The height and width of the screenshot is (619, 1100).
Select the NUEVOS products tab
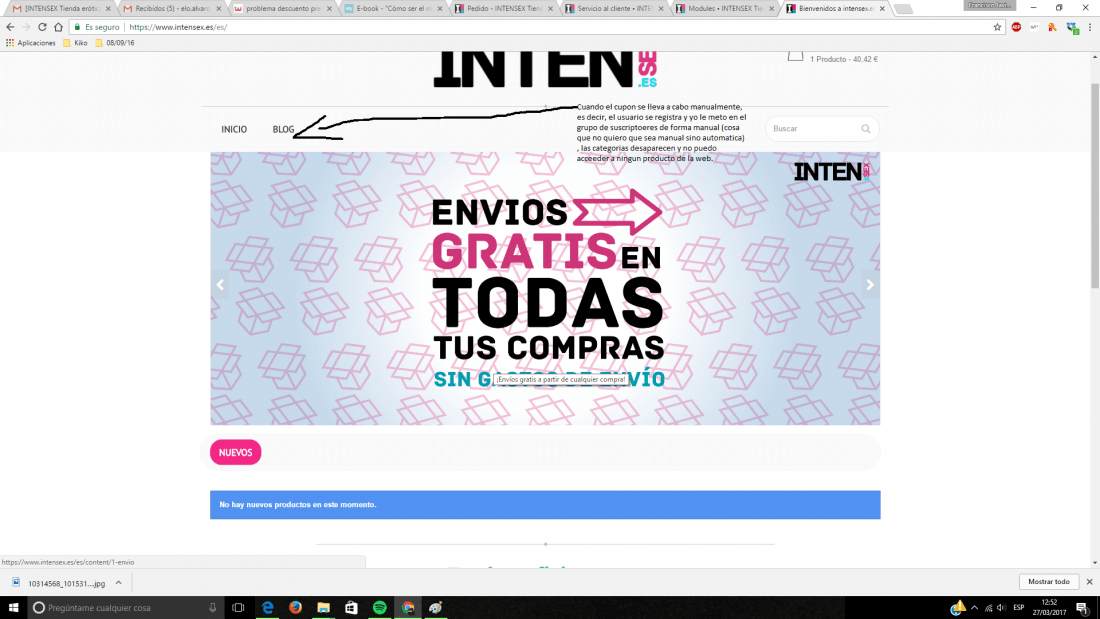pyautogui.click(x=236, y=453)
